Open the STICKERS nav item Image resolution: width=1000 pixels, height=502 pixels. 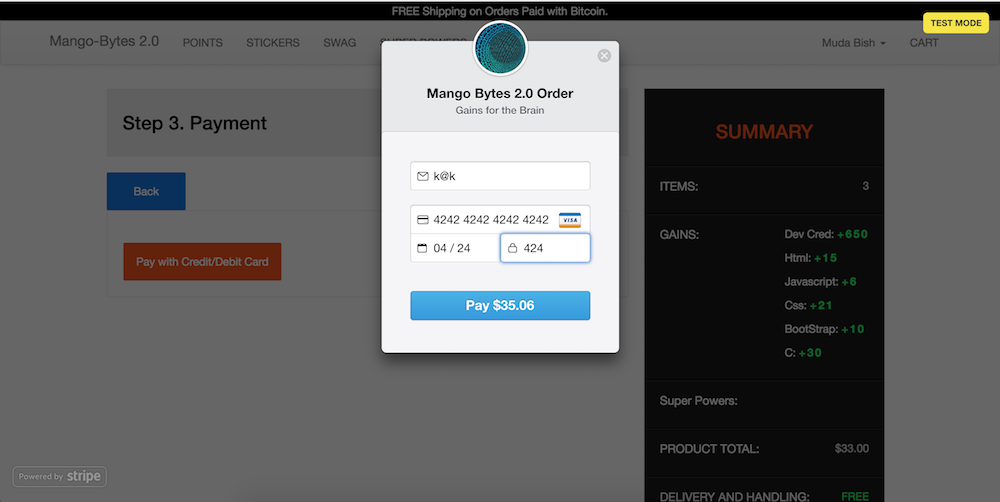click(x=273, y=43)
